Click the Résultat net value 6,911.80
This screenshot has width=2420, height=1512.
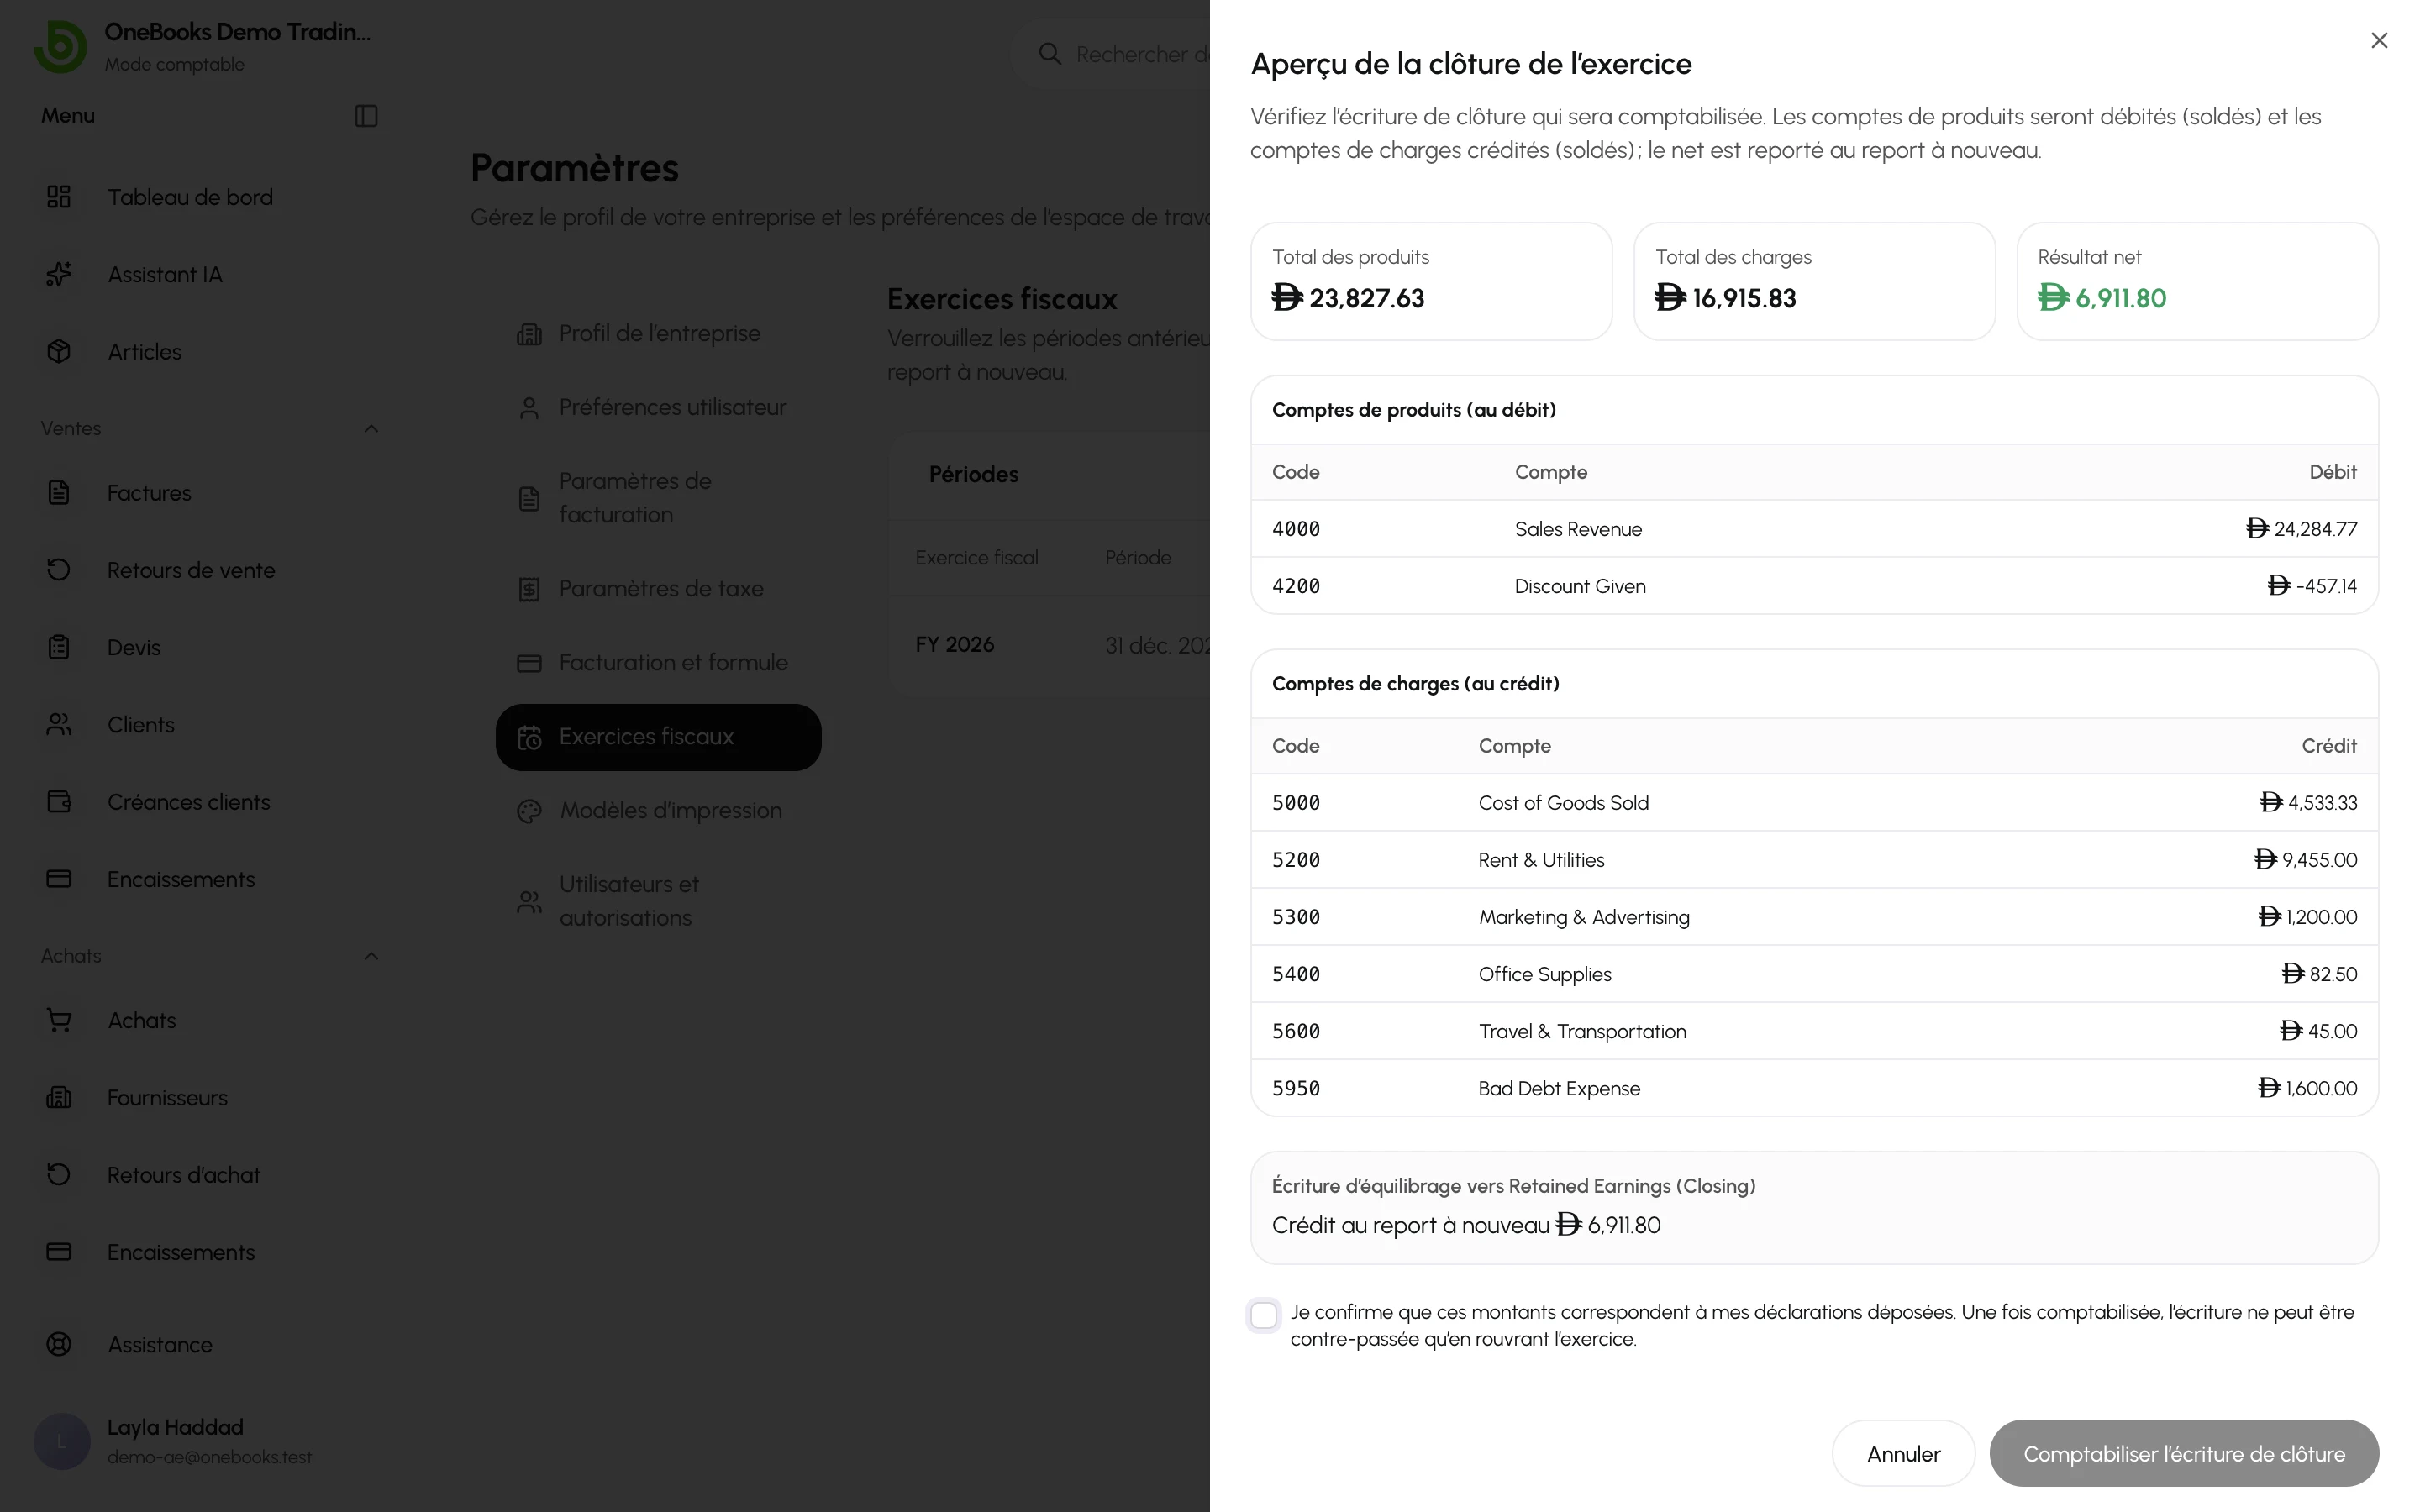coord(2102,298)
